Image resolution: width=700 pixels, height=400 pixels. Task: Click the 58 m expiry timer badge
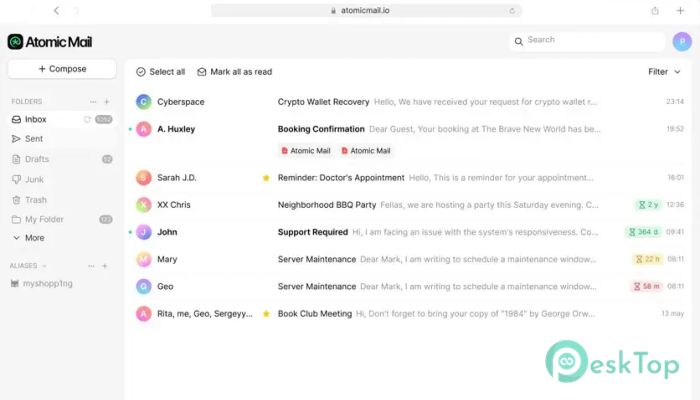pyautogui.click(x=646, y=287)
